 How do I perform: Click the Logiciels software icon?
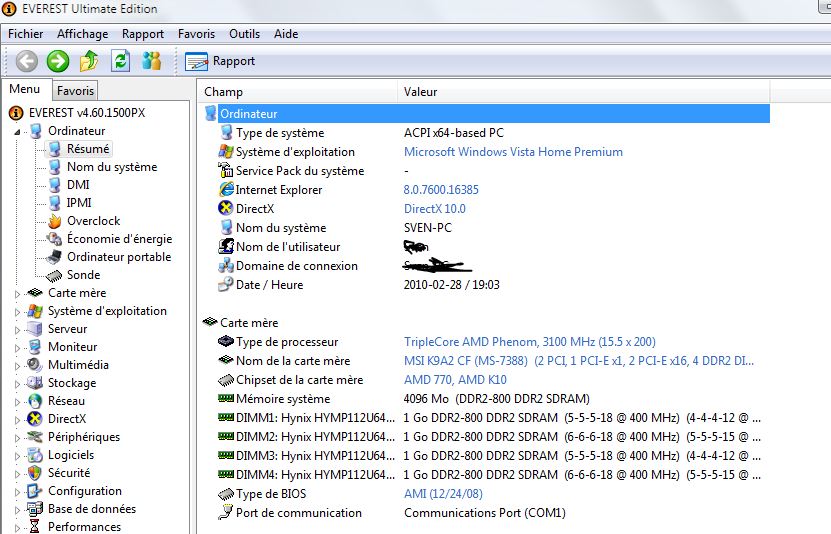pos(35,455)
